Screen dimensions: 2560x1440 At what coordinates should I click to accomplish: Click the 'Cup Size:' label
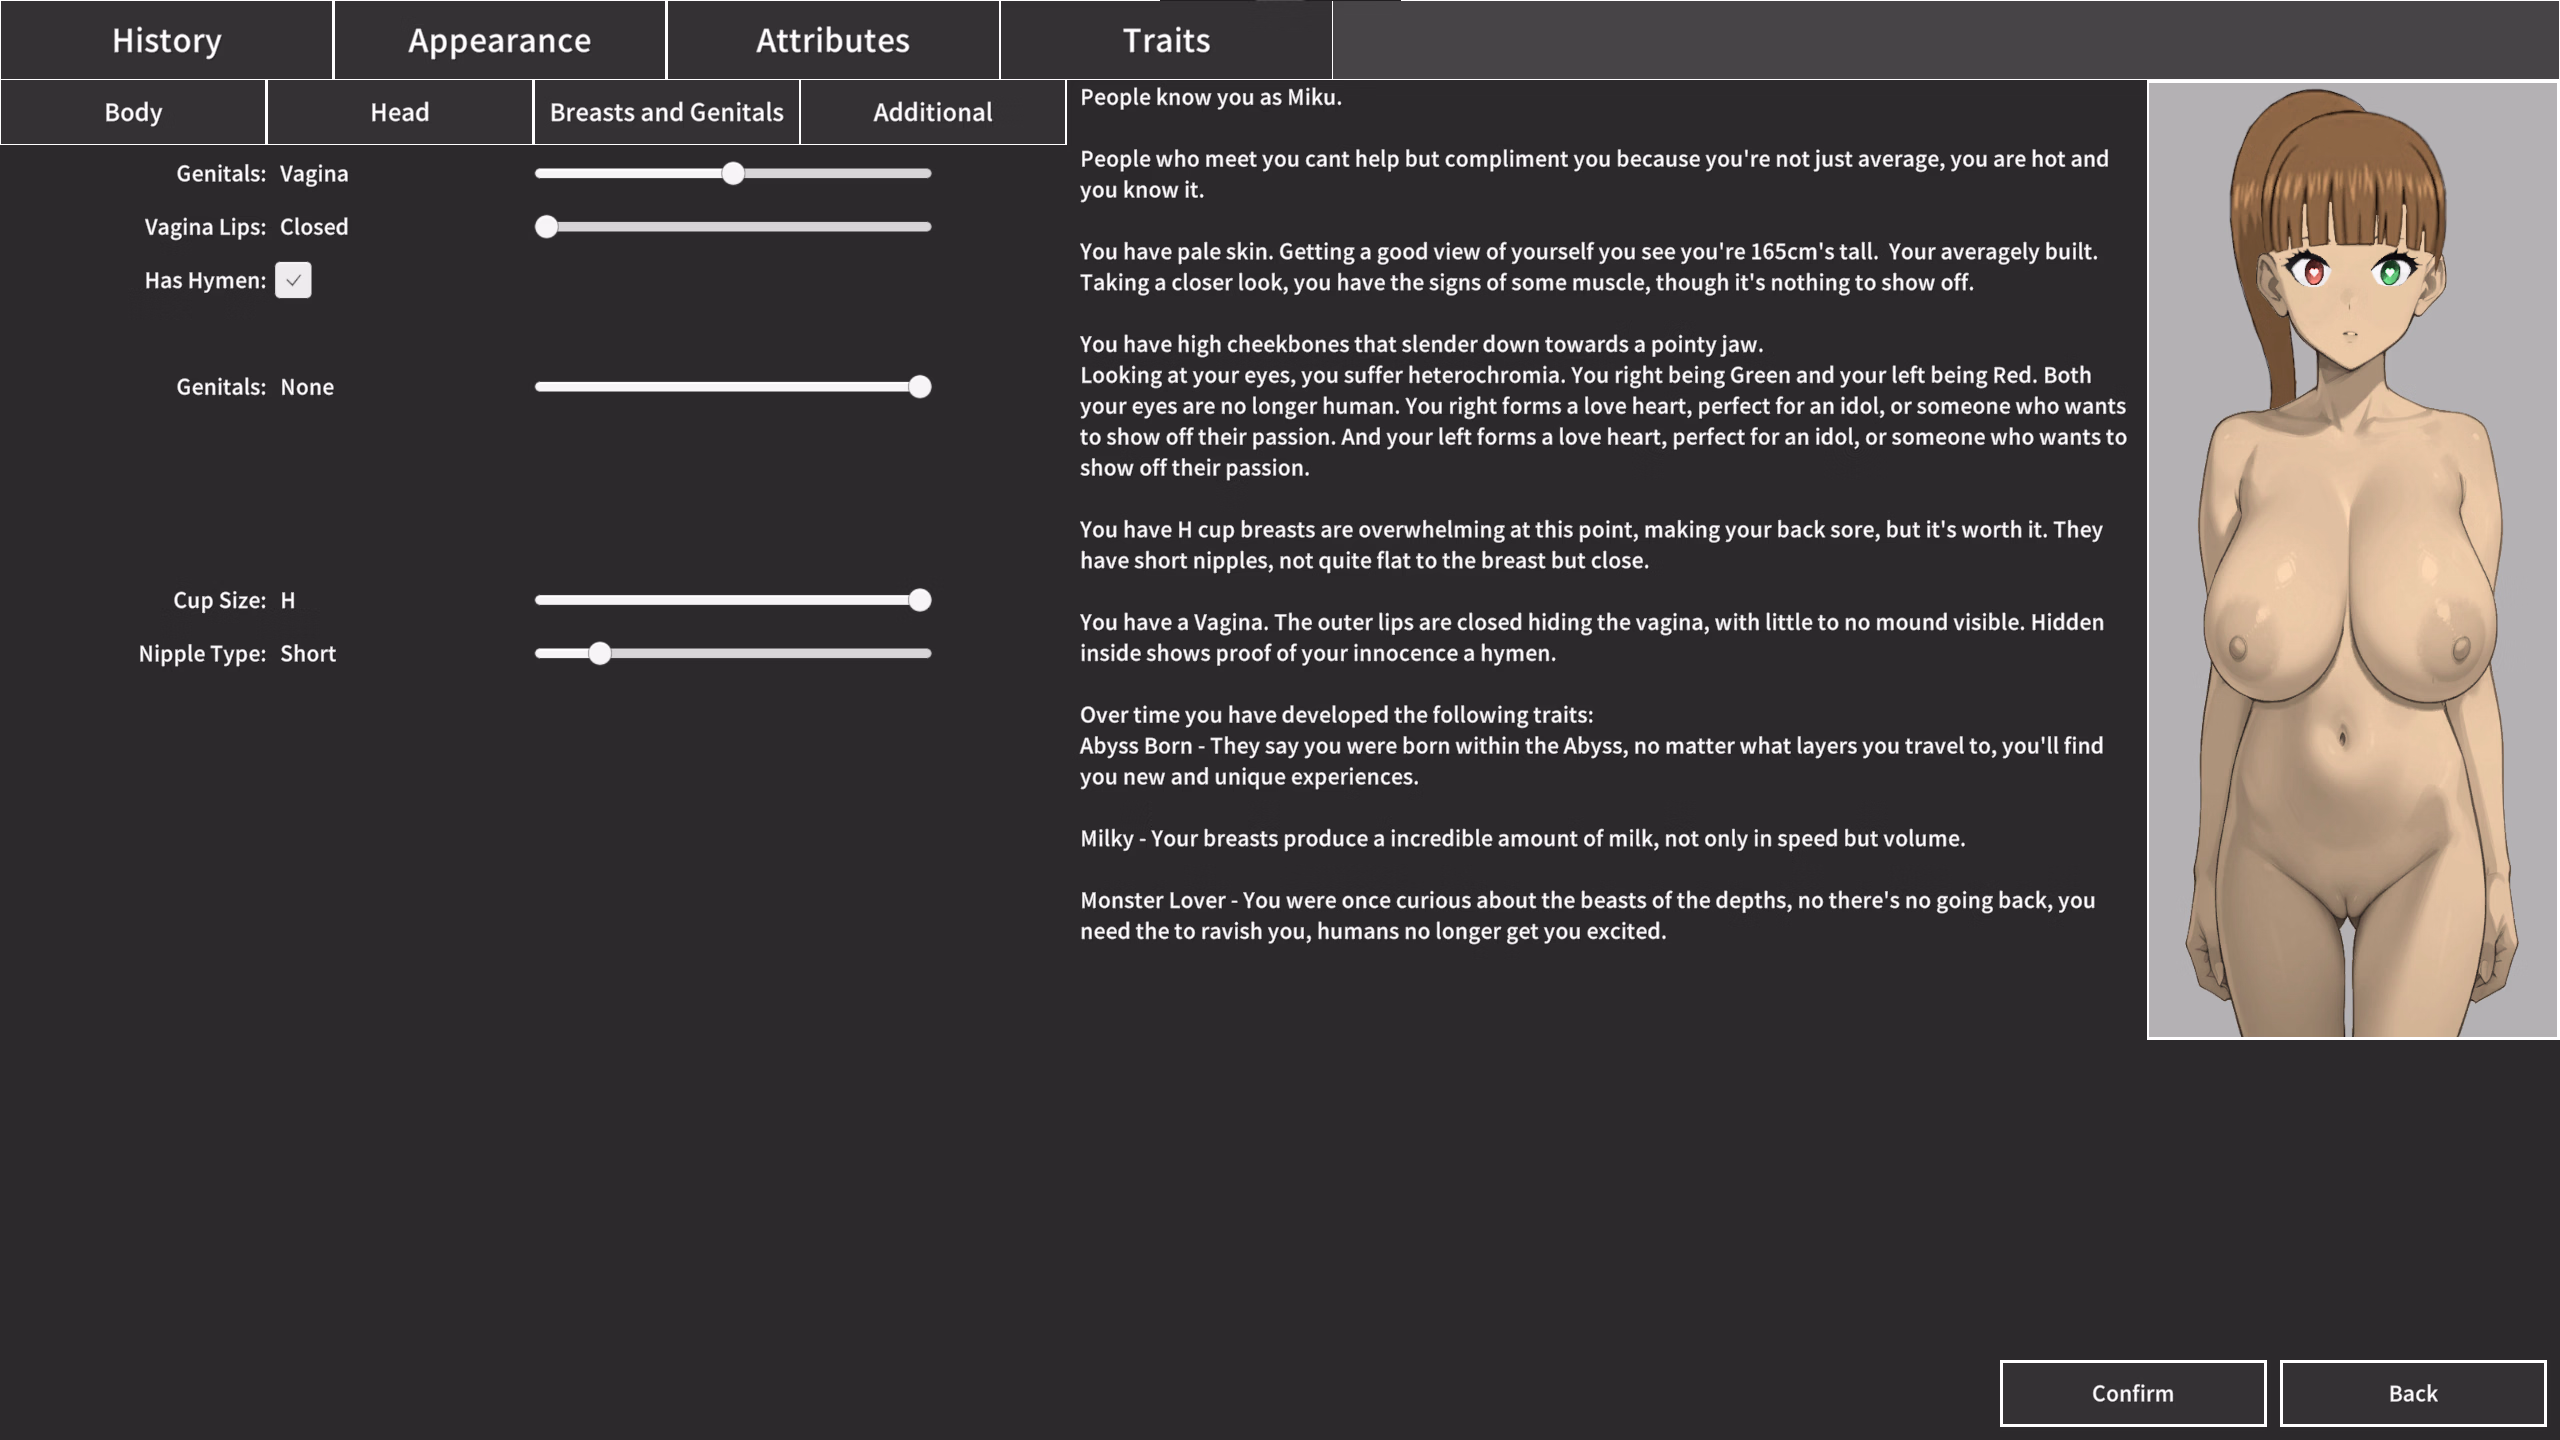(x=219, y=600)
